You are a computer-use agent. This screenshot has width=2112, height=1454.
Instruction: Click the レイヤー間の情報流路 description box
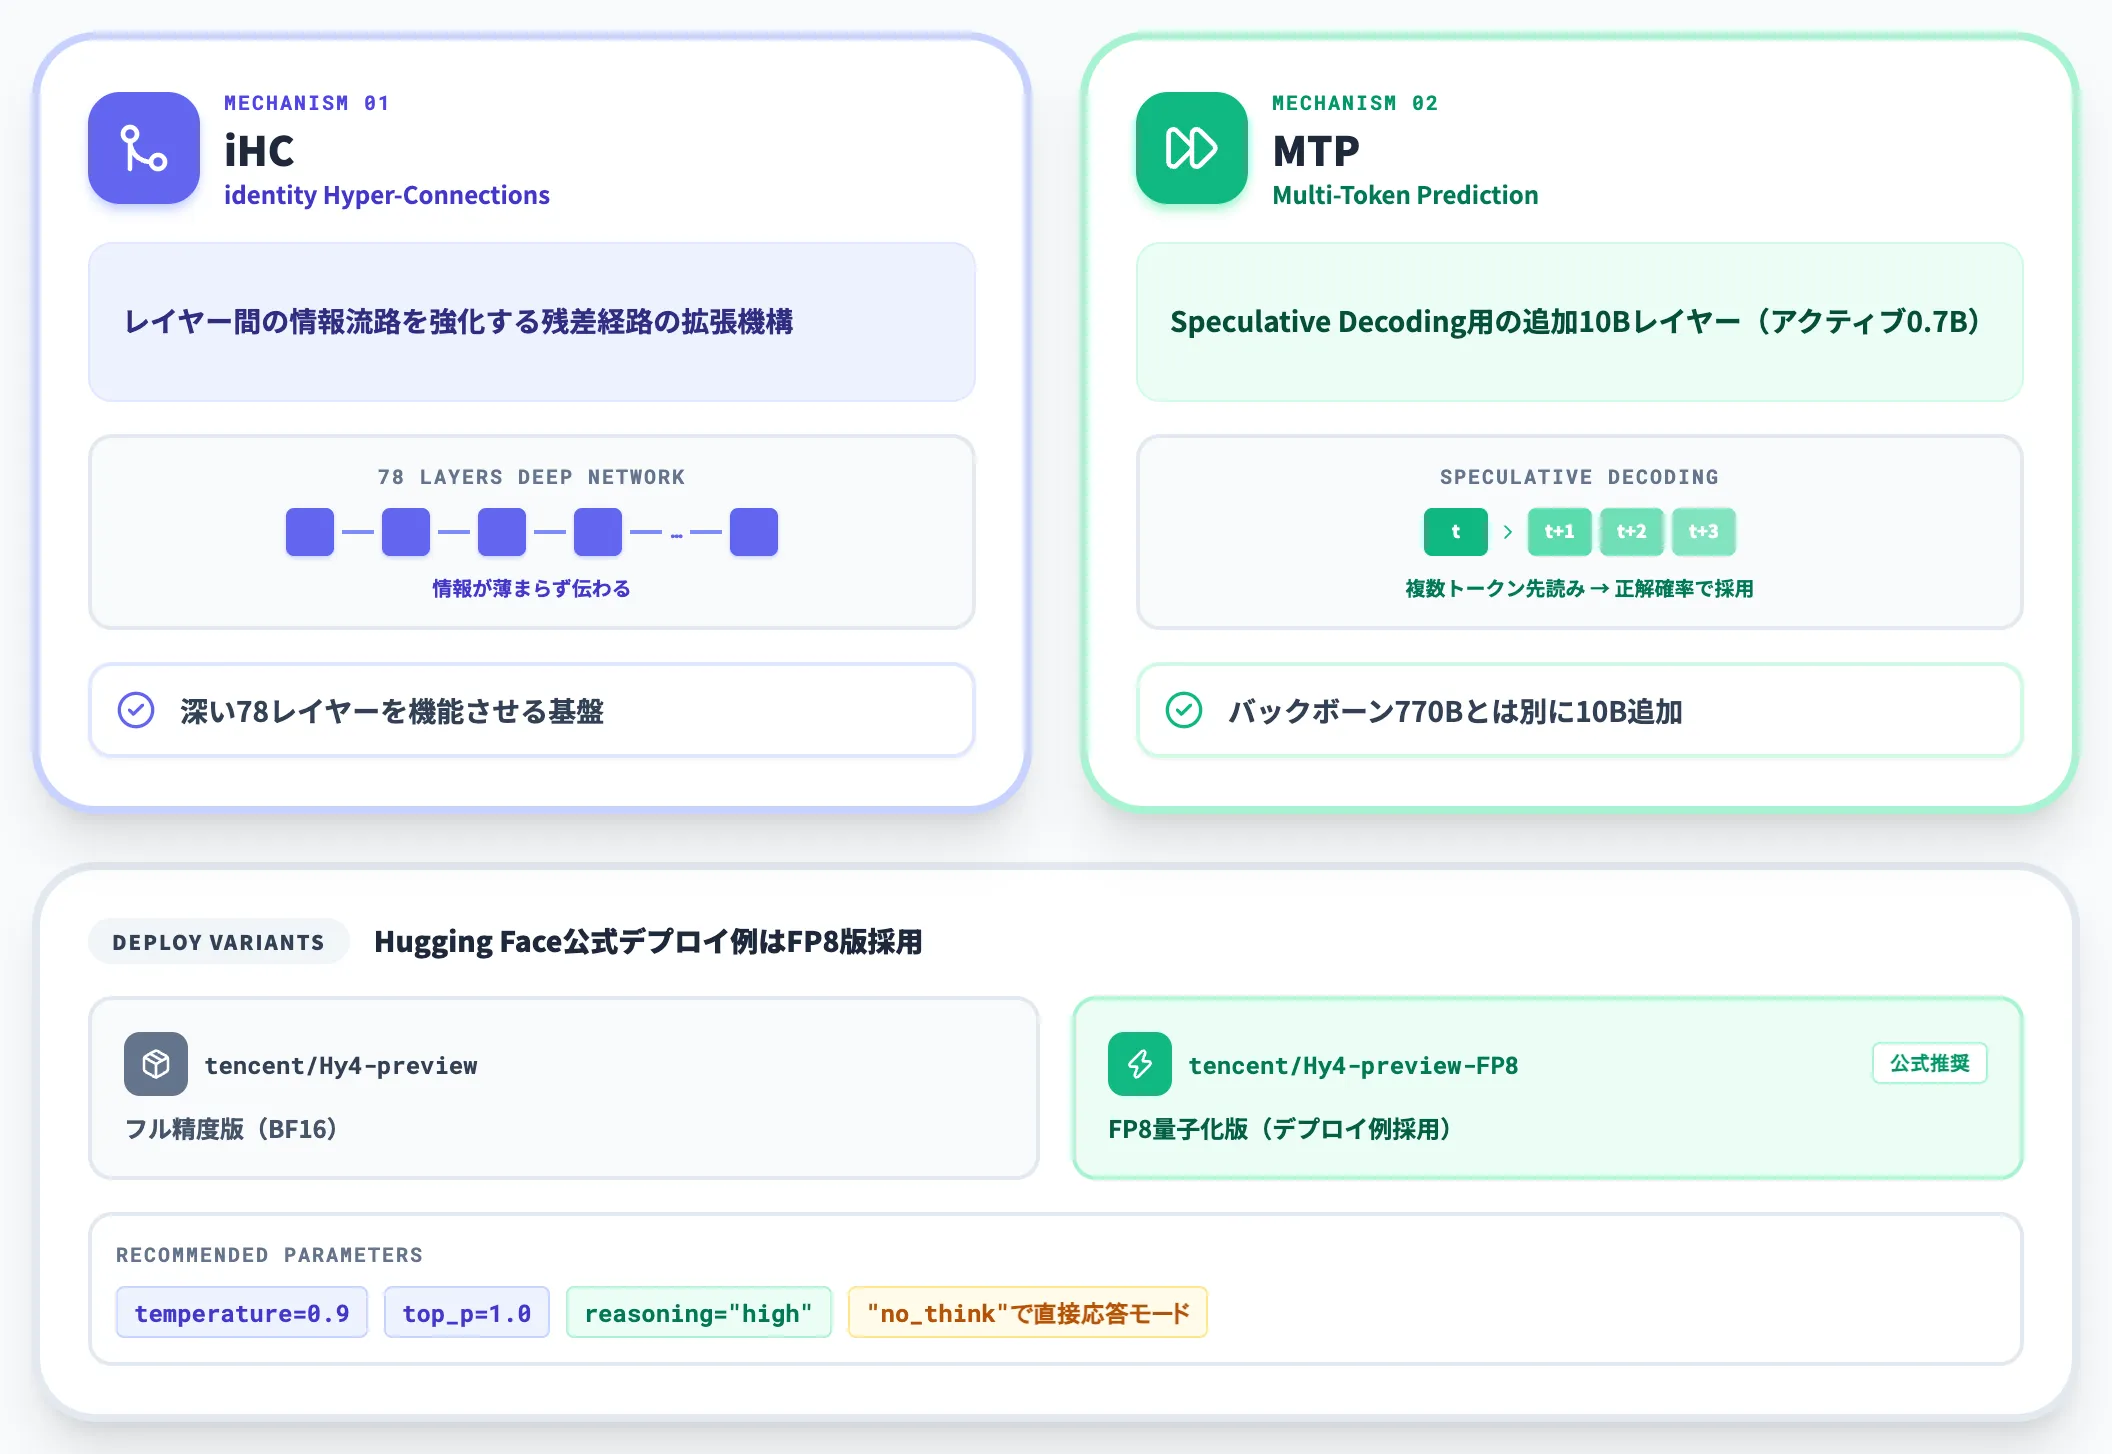point(532,322)
